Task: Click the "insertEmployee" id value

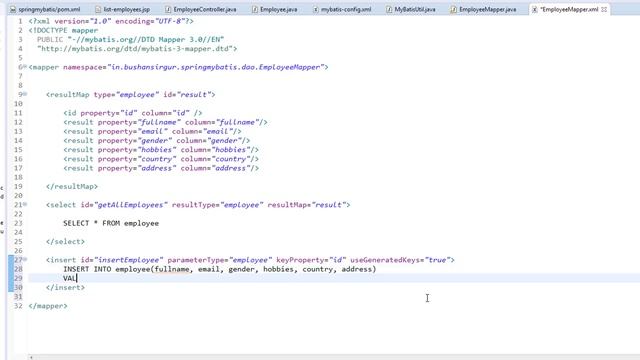Action: click(129, 260)
